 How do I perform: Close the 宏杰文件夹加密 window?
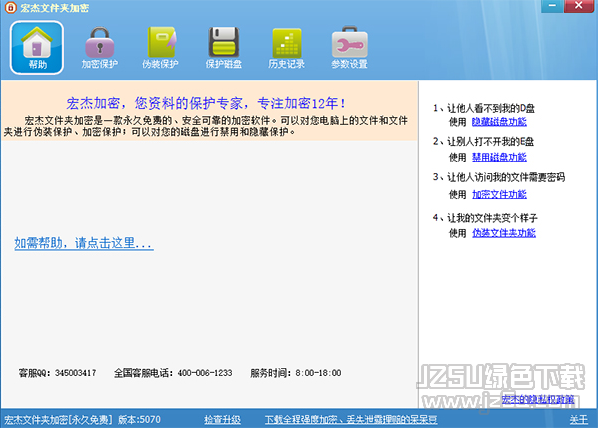[578, 6]
